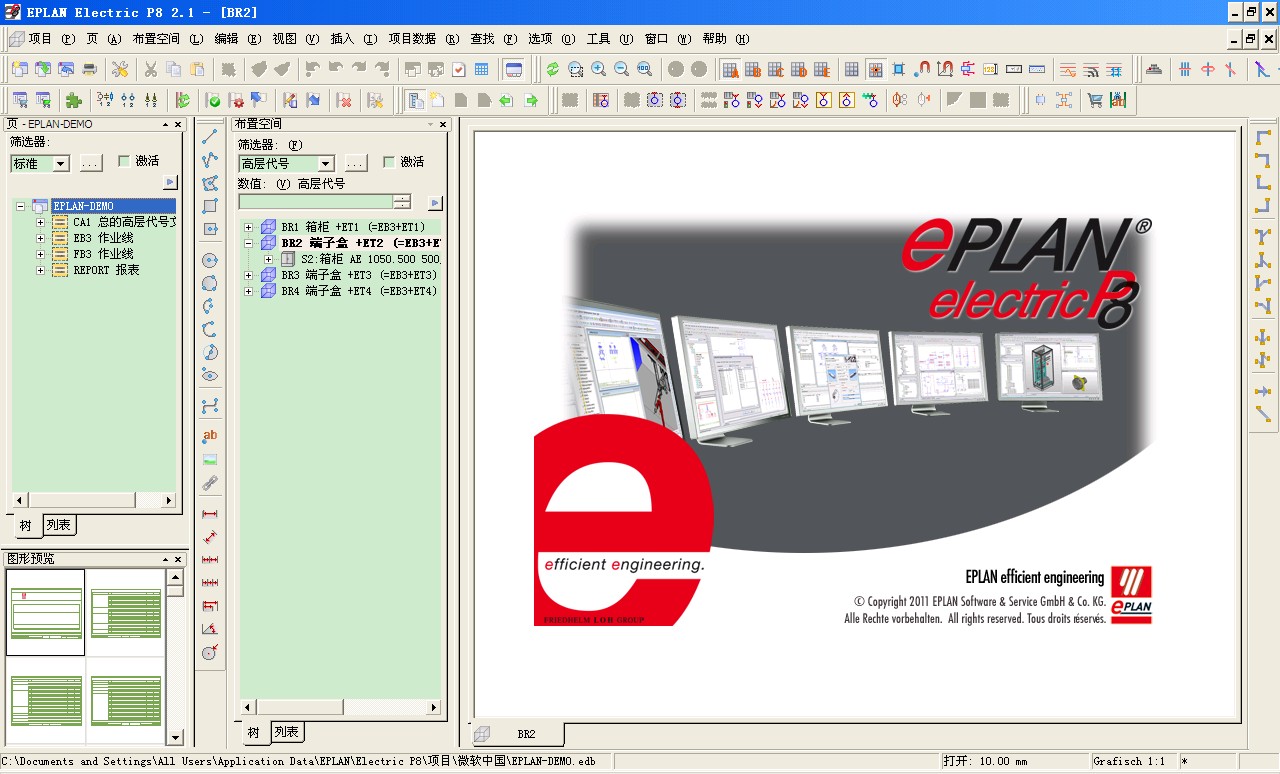The width and height of the screenshot is (1280, 774).
Task: Select the Polyline drawing tool
Action: pyautogui.click(x=210, y=160)
